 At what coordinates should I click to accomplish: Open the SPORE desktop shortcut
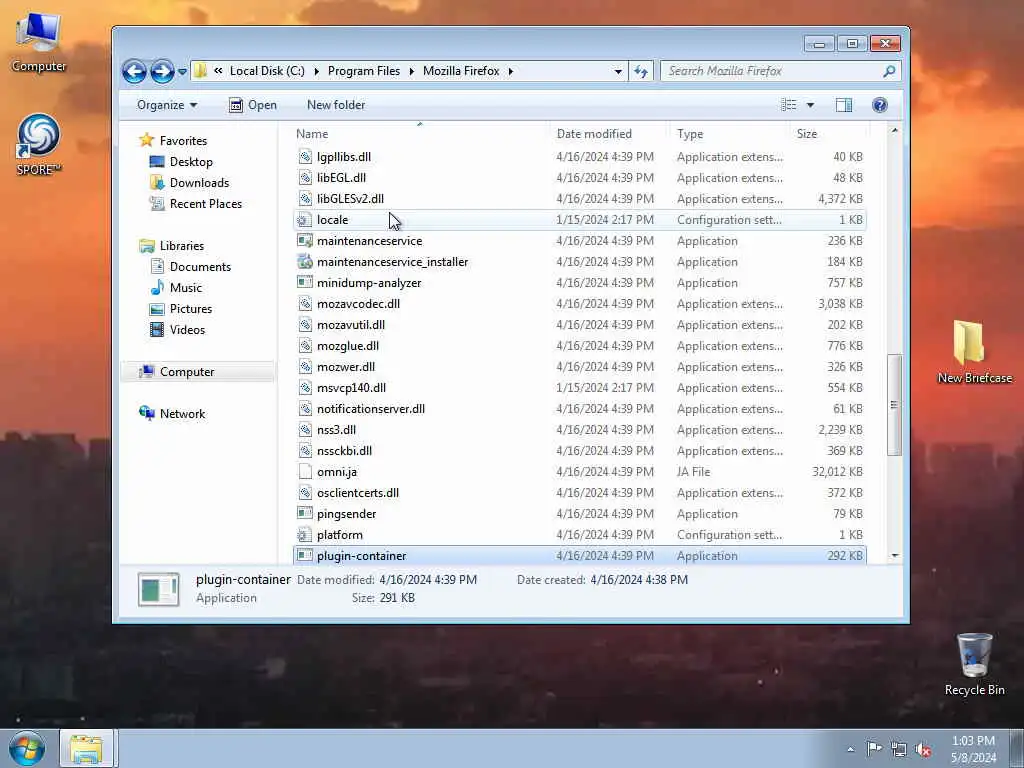(39, 145)
